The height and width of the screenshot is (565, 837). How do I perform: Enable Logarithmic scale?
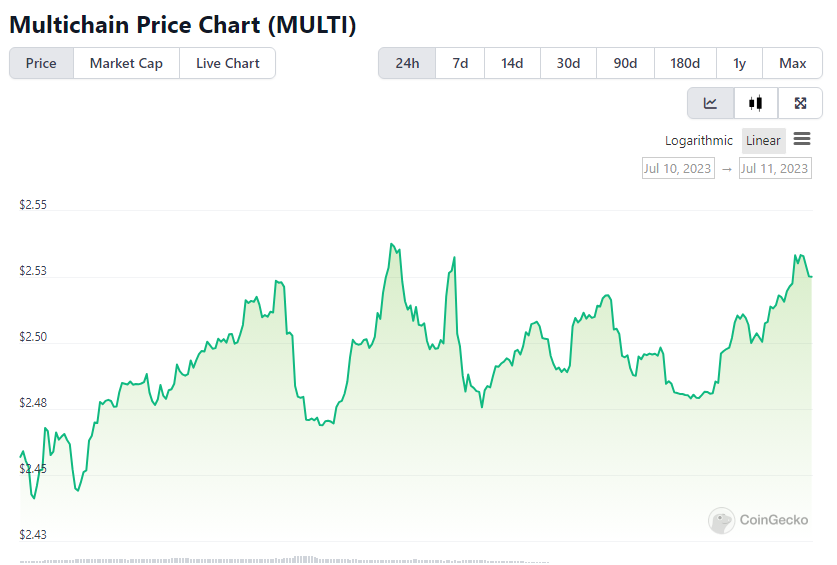tap(699, 140)
